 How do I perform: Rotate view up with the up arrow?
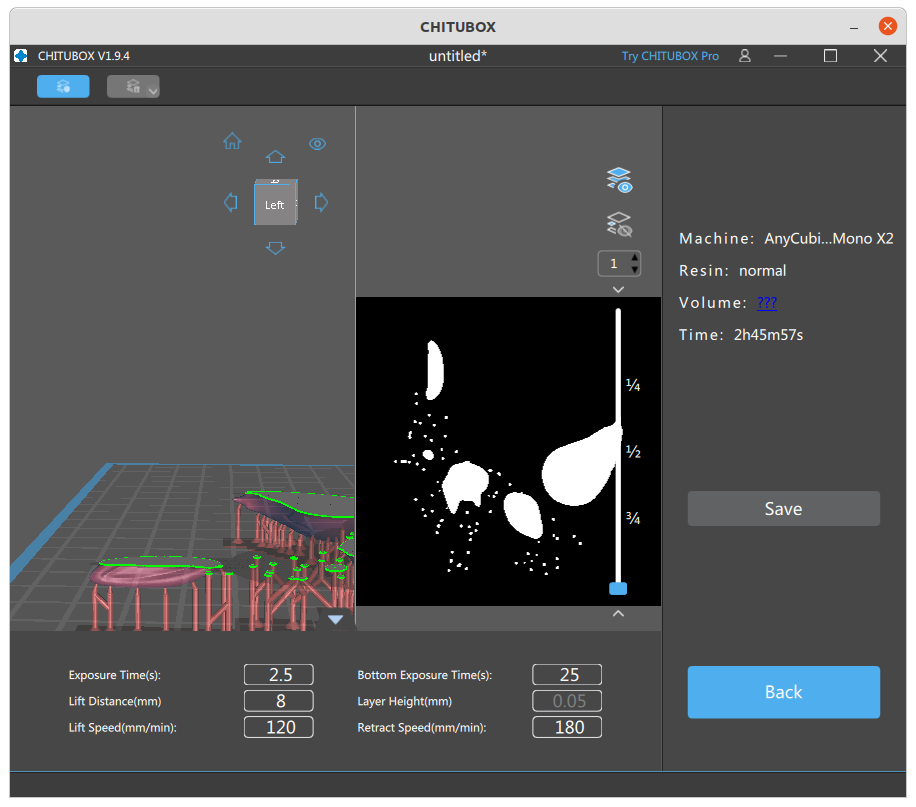[x=275, y=157]
